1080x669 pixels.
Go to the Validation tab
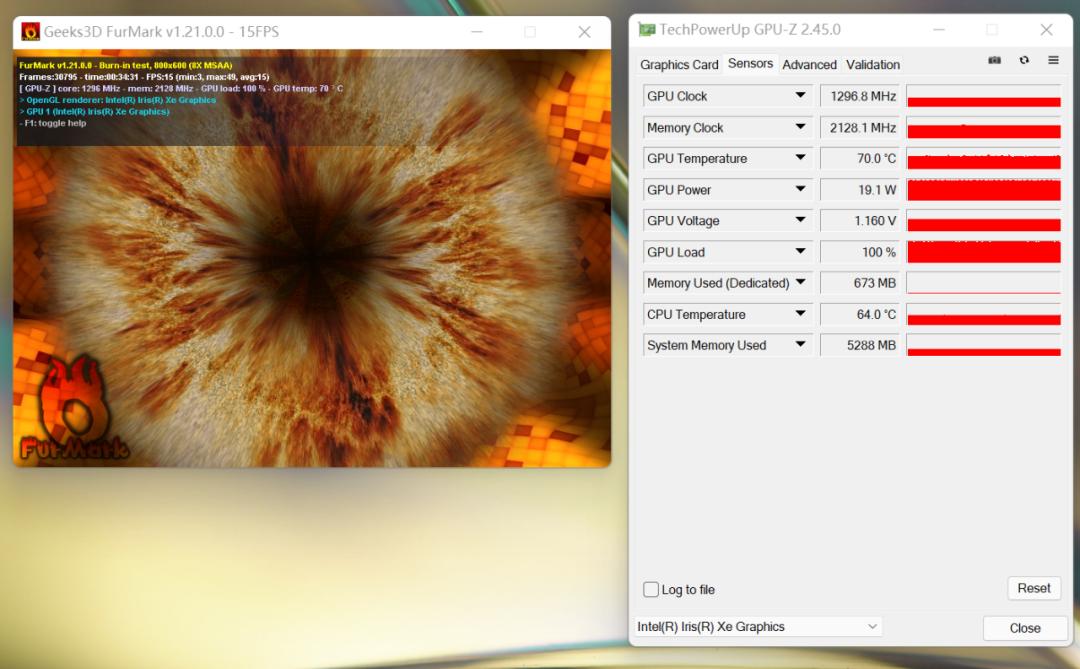click(x=873, y=64)
